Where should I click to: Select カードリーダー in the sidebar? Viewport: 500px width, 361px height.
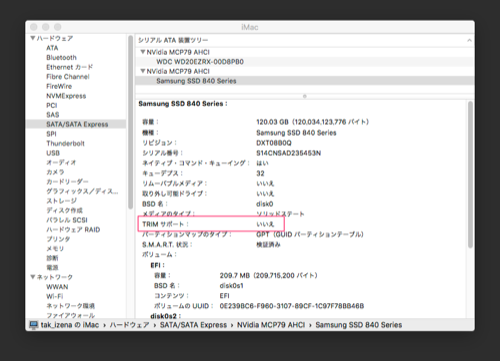67,182
